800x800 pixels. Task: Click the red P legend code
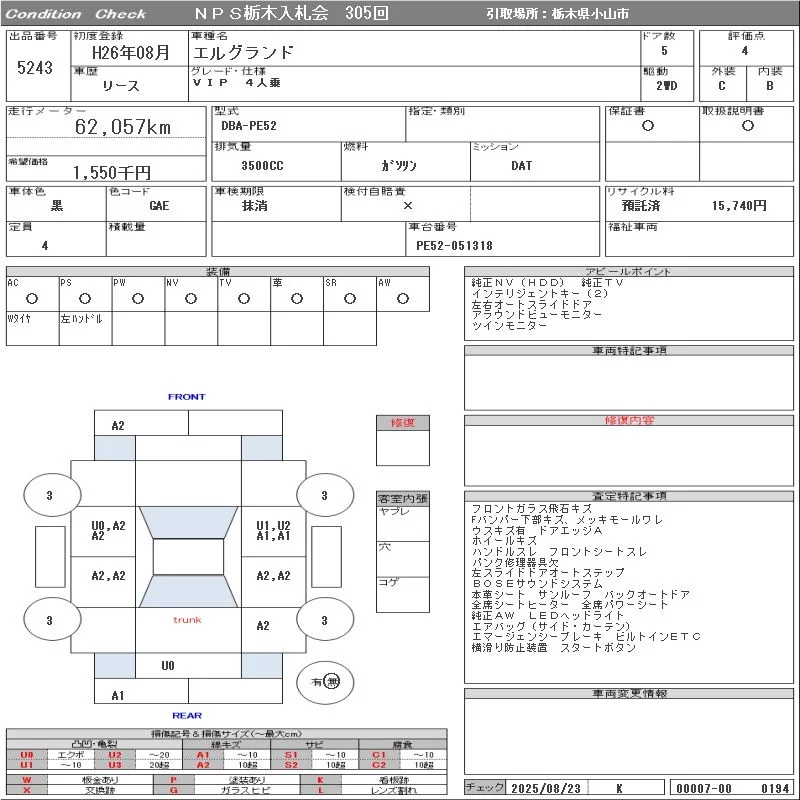pyautogui.click(x=173, y=780)
